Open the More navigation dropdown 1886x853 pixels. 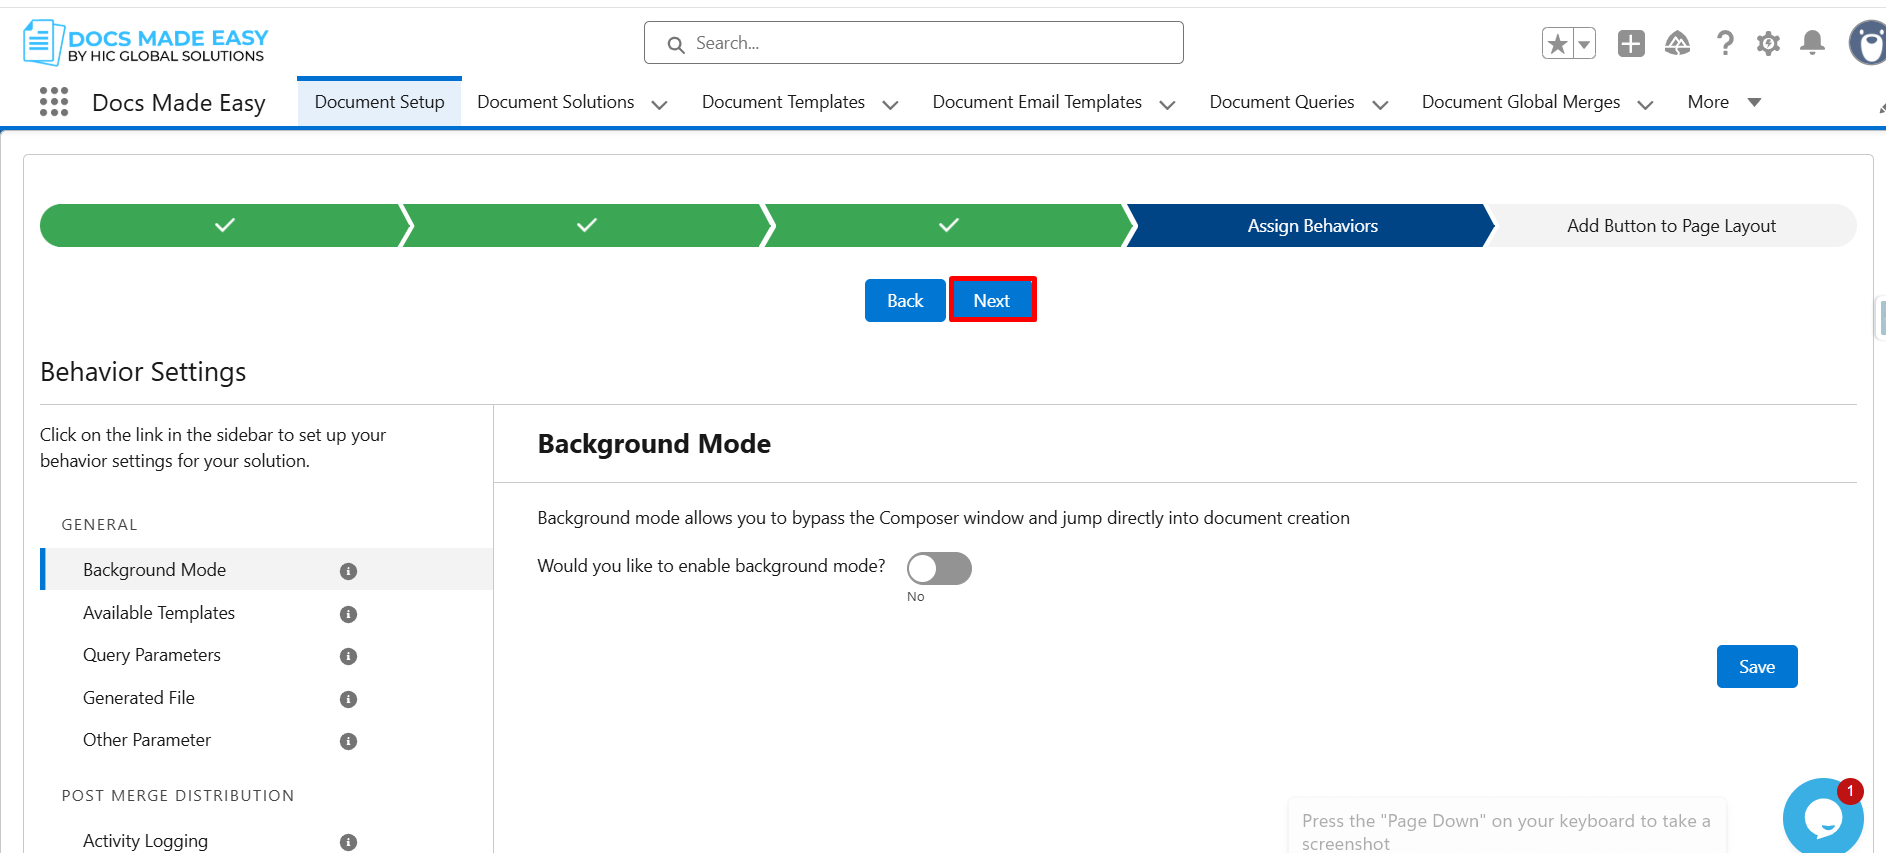1724,102
